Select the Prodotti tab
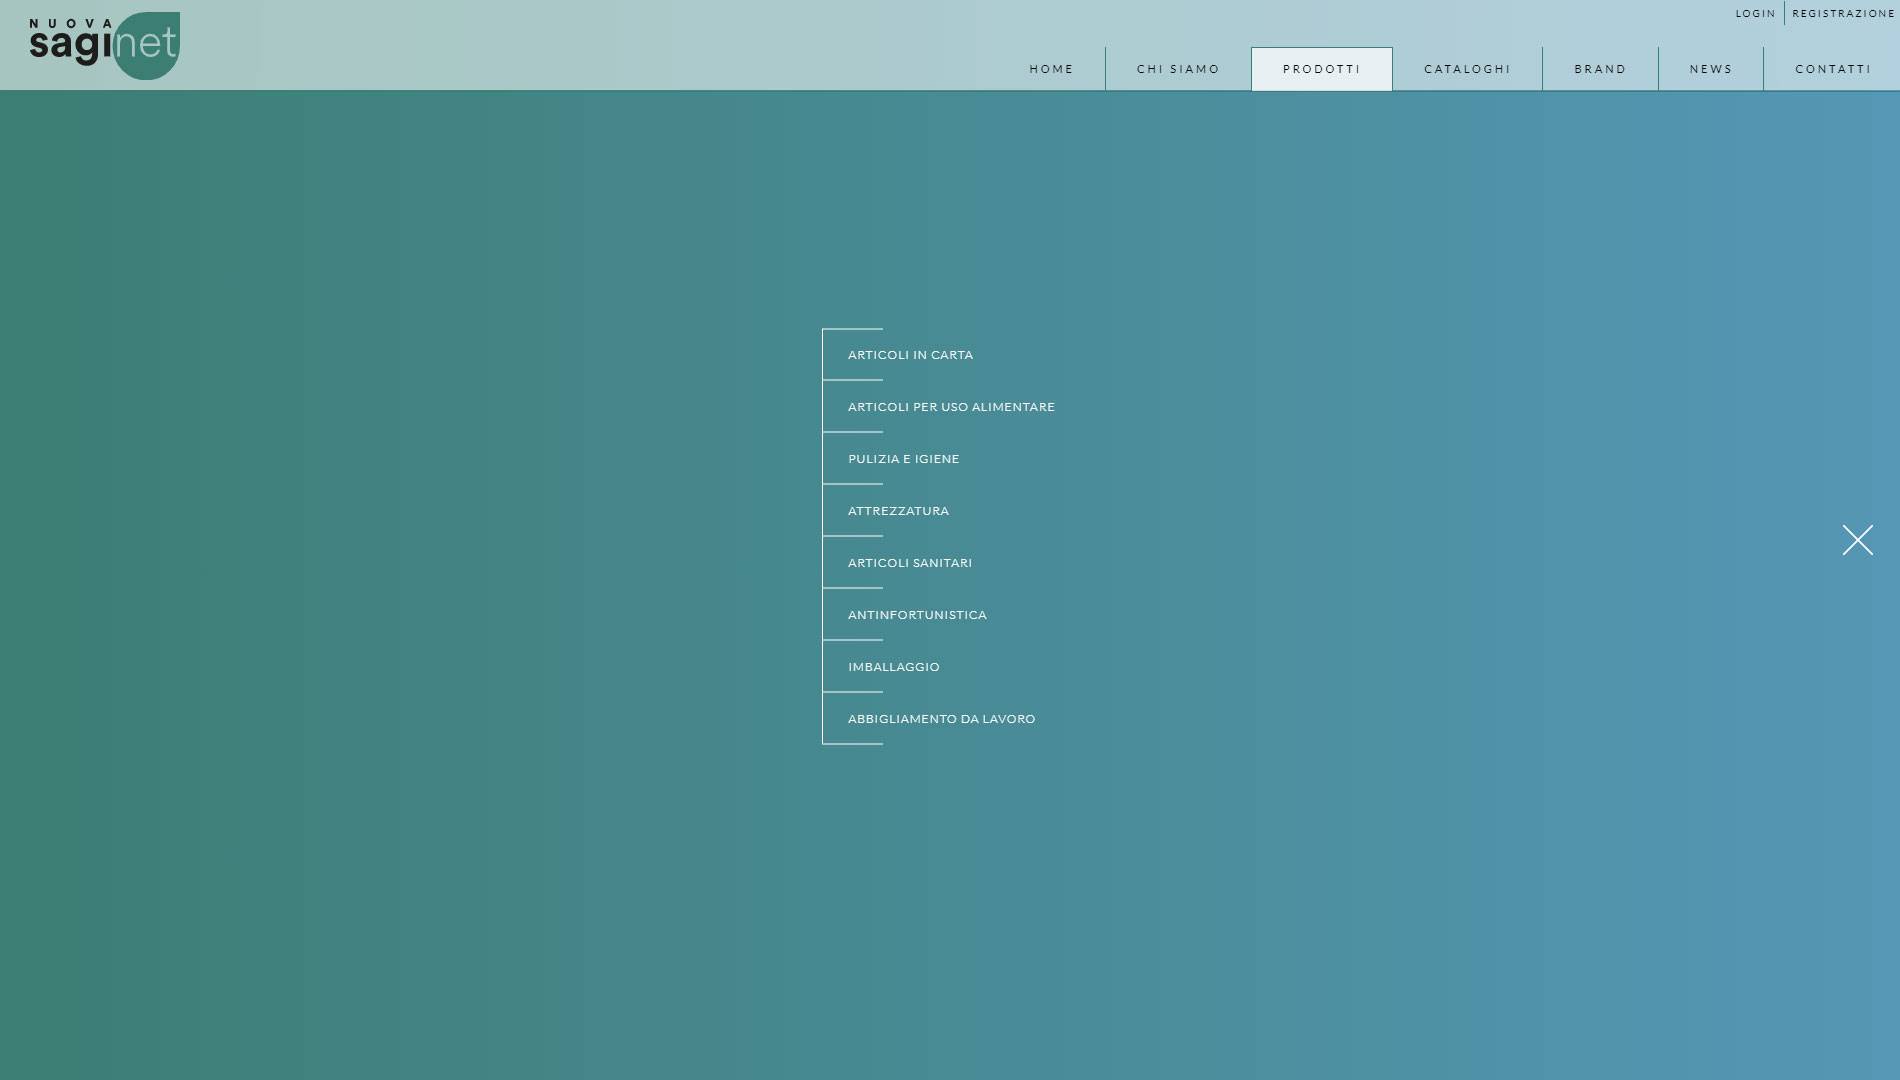The width and height of the screenshot is (1900, 1080). tap(1321, 69)
